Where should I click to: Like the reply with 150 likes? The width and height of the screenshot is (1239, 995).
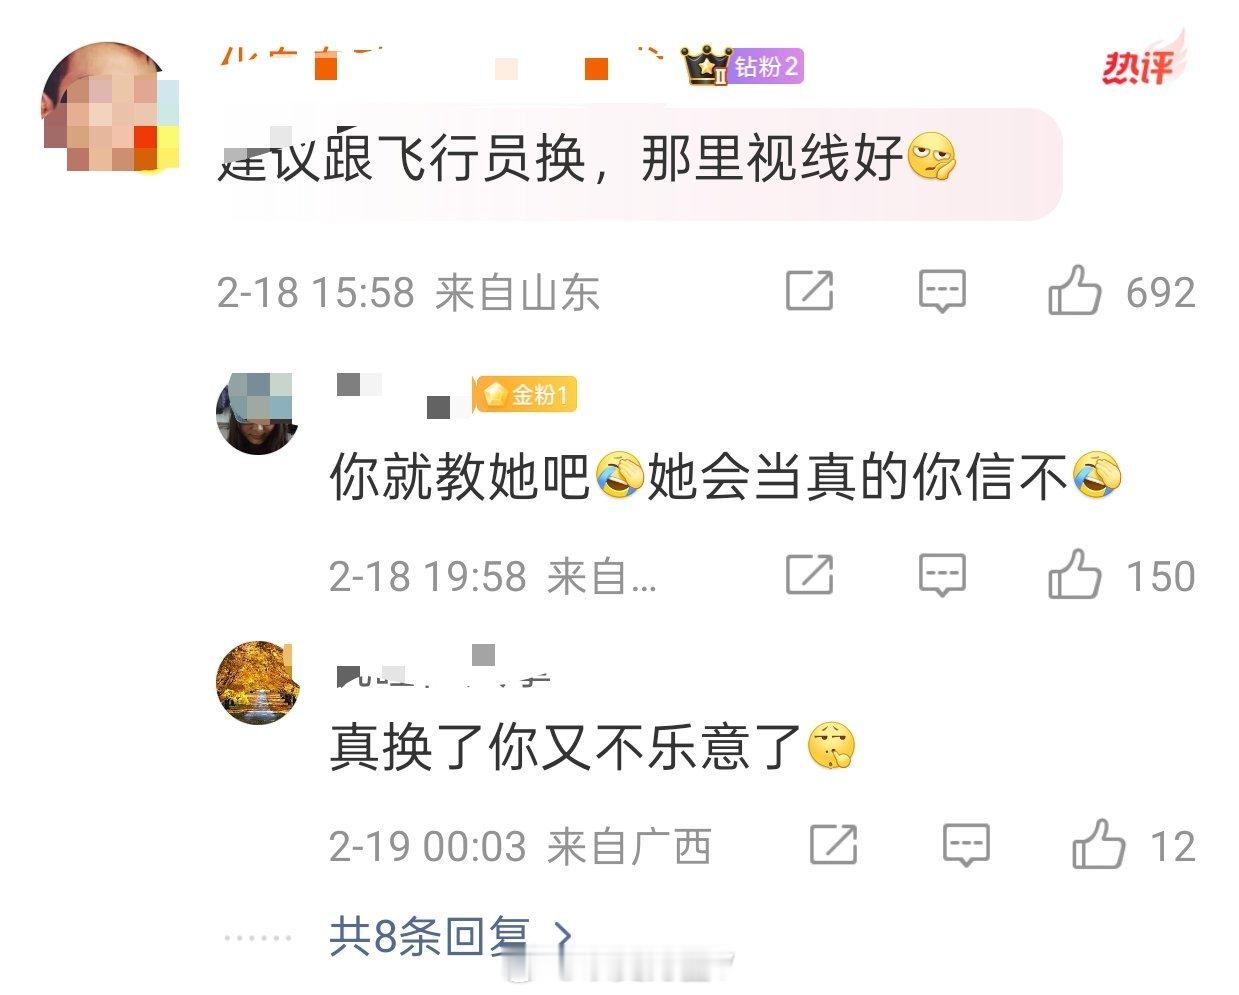pyautogui.click(x=1074, y=575)
